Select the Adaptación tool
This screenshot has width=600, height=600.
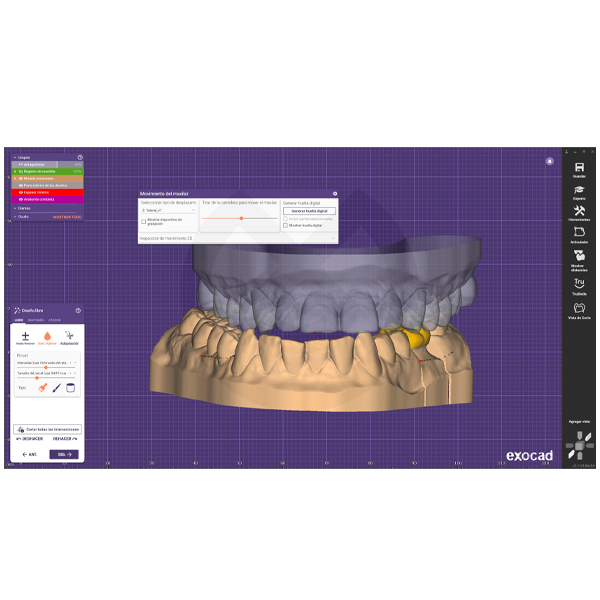click(x=69, y=337)
